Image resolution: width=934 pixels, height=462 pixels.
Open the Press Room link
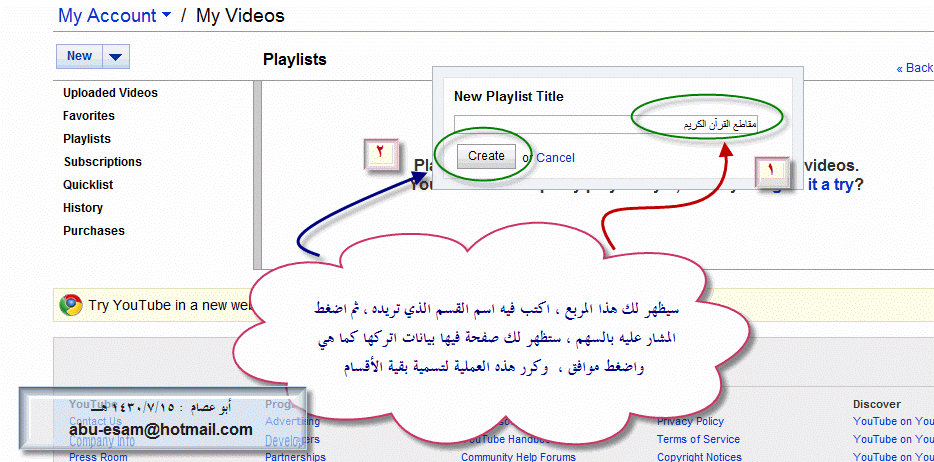98,457
